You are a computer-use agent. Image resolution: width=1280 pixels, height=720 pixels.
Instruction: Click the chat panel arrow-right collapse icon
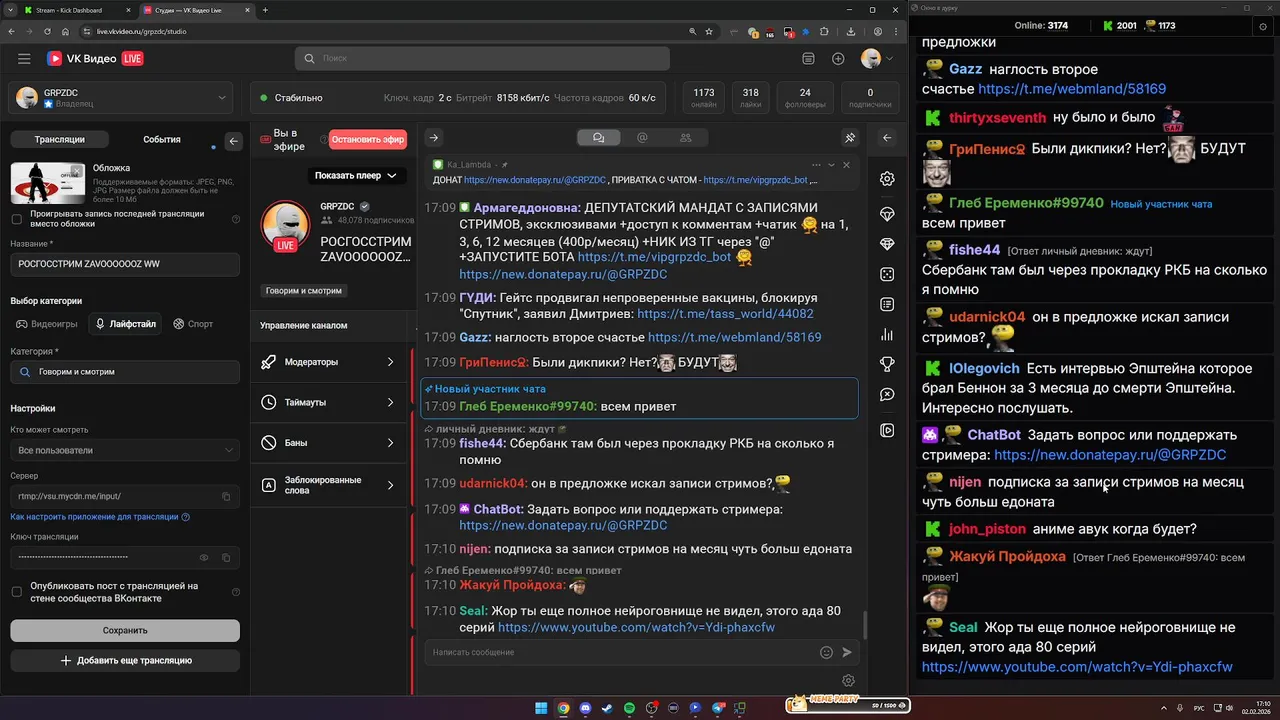click(x=434, y=138)
